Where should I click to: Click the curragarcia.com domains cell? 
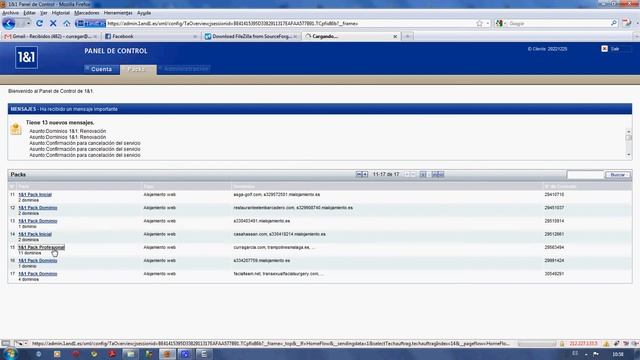274,247
